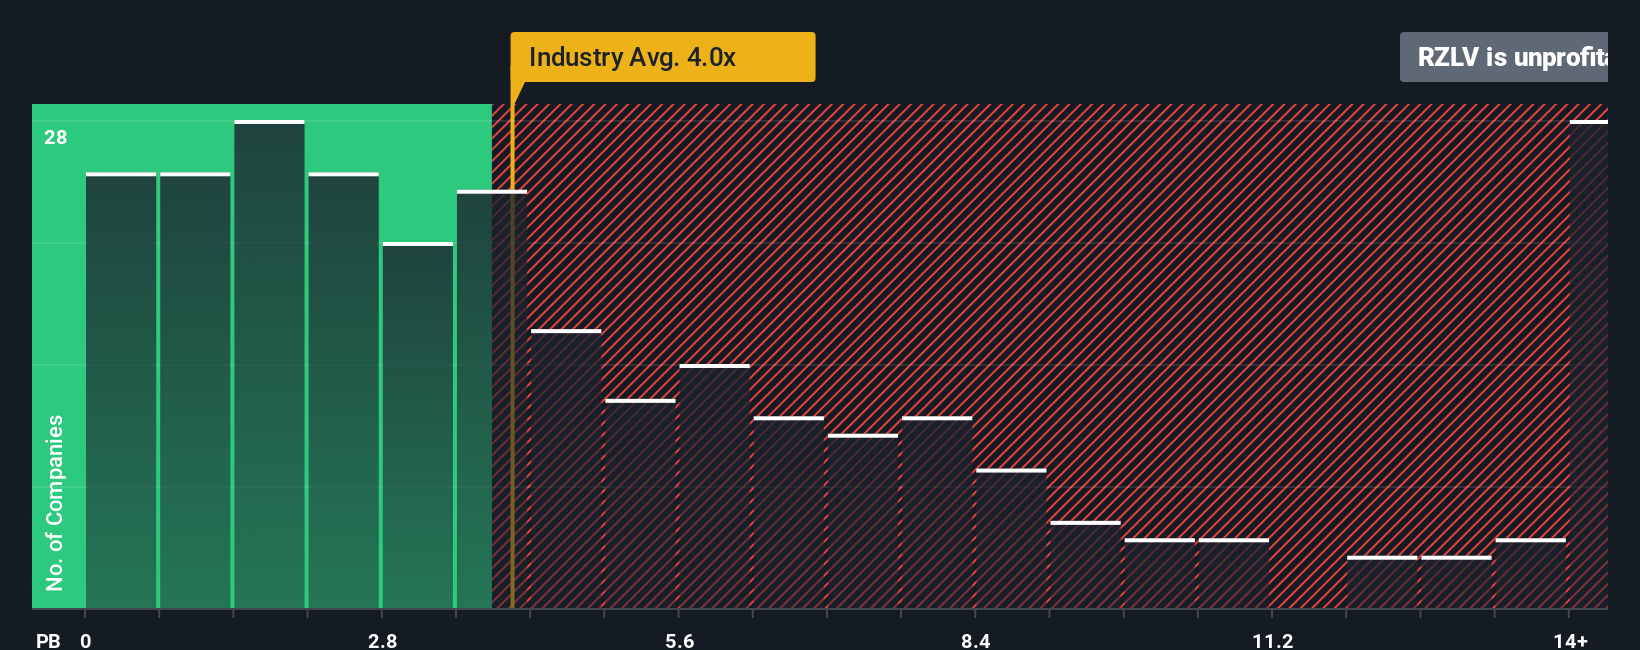1640x650 pixels.
Task: Click the bar starting at the 8.4 tick
Action: (1010, 538)
